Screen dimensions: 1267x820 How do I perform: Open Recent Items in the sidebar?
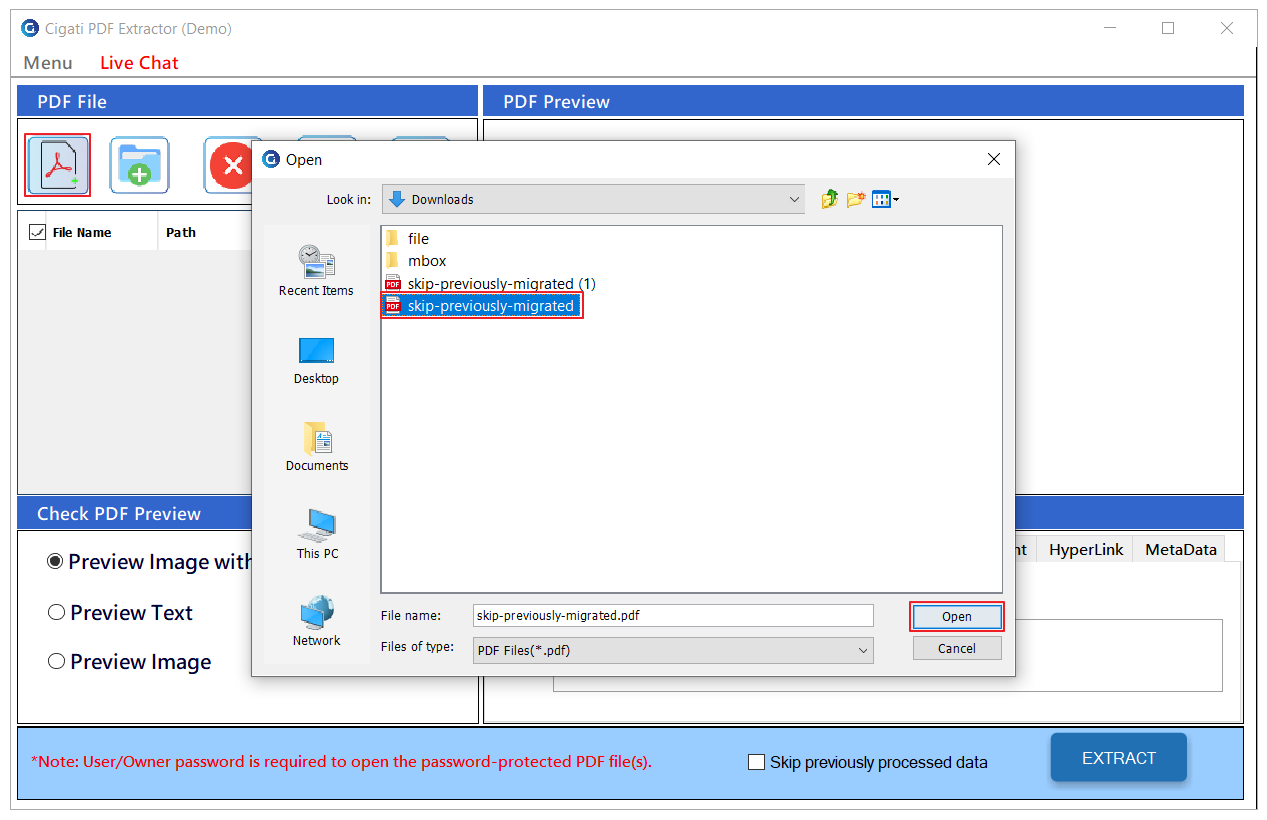click(316, 270)
